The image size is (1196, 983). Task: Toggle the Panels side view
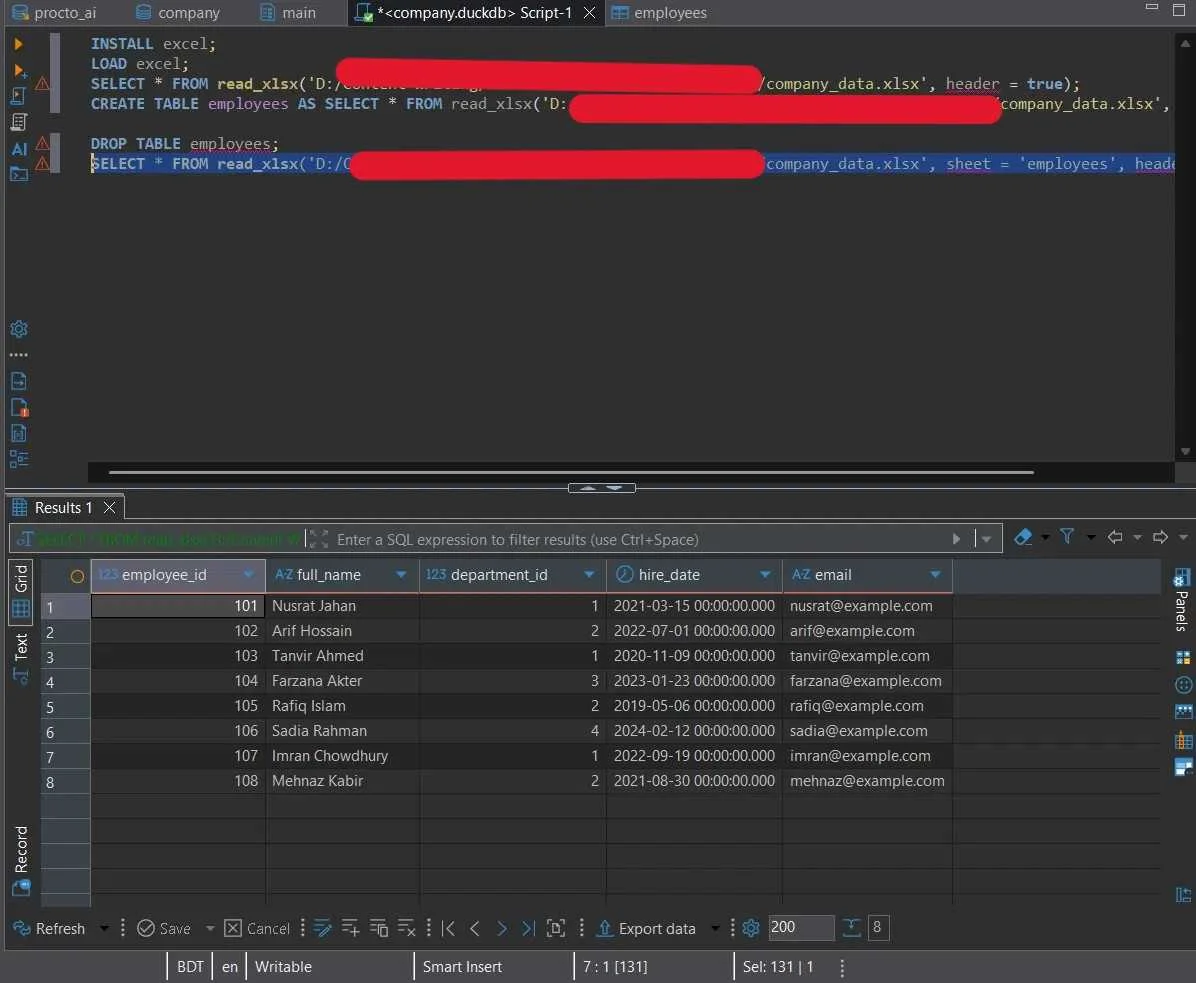(1182, 599)
